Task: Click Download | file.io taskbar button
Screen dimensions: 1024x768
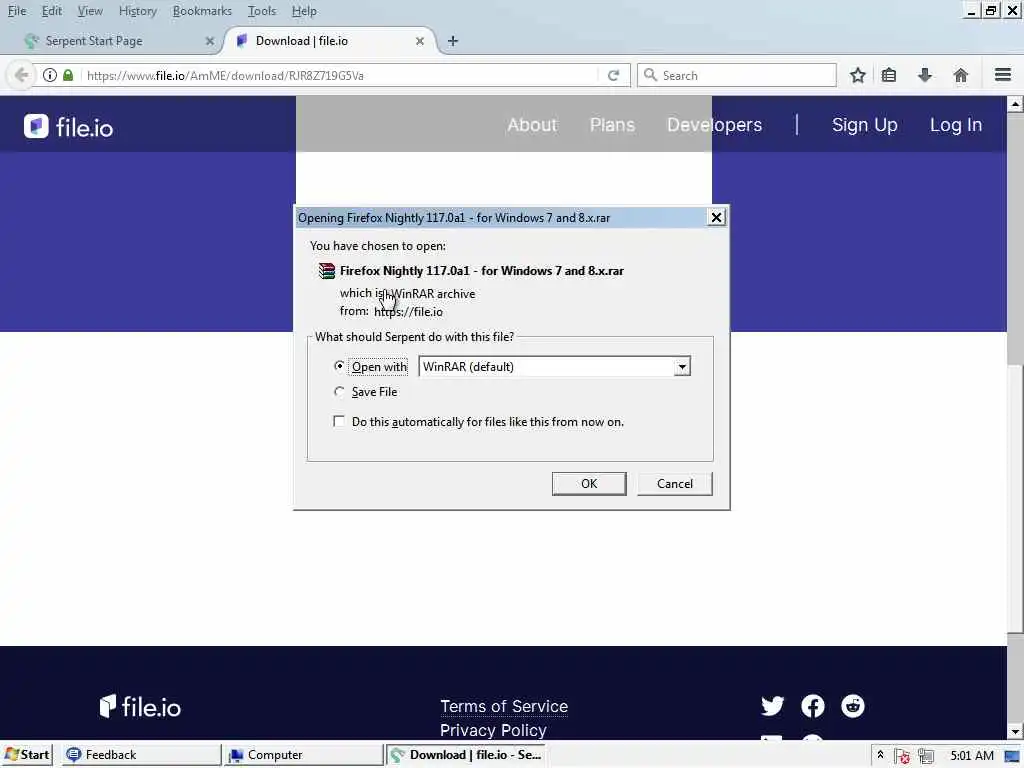Action: (x=466, y=755)
